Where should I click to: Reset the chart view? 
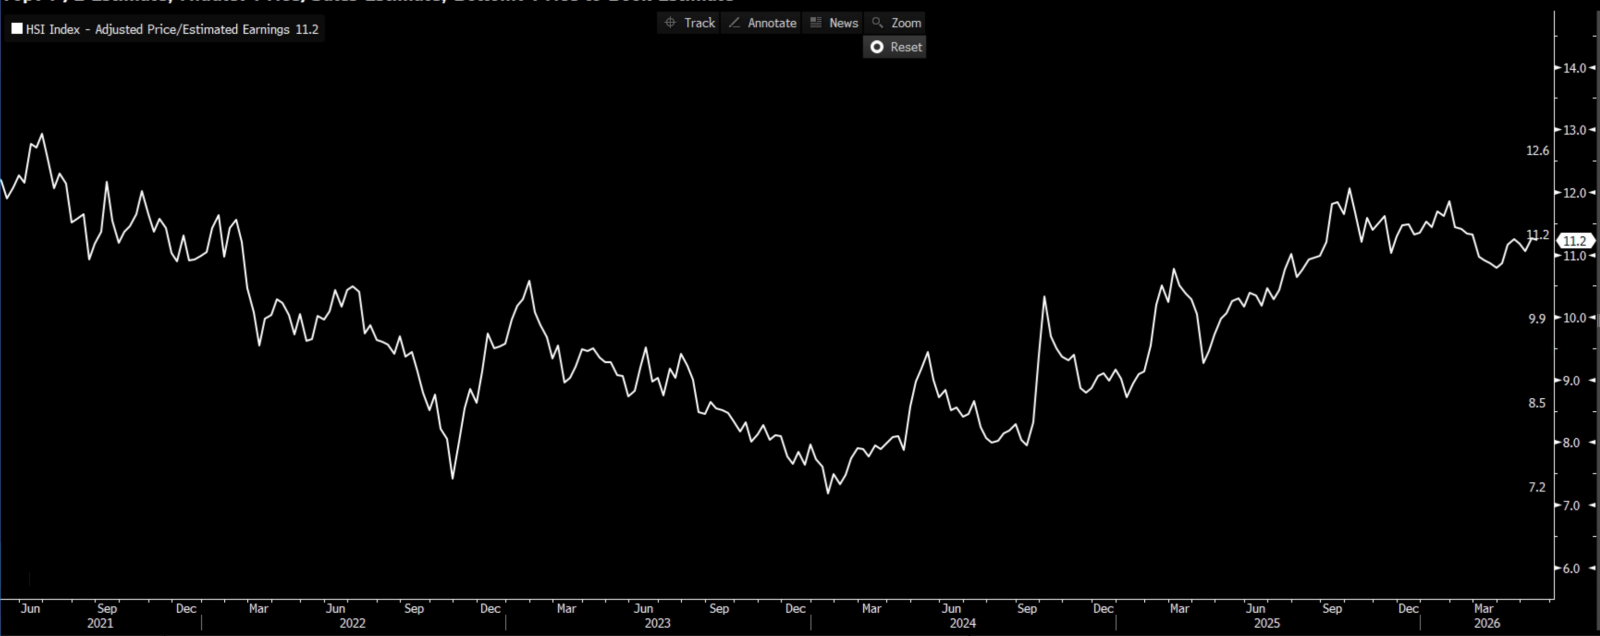click(x=895, y=47)
